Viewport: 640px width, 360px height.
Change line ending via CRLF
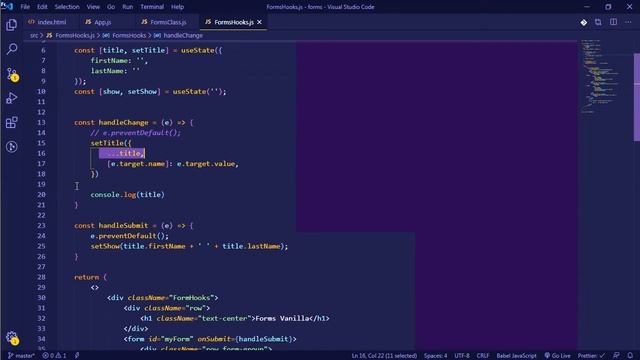coord(483,356)
